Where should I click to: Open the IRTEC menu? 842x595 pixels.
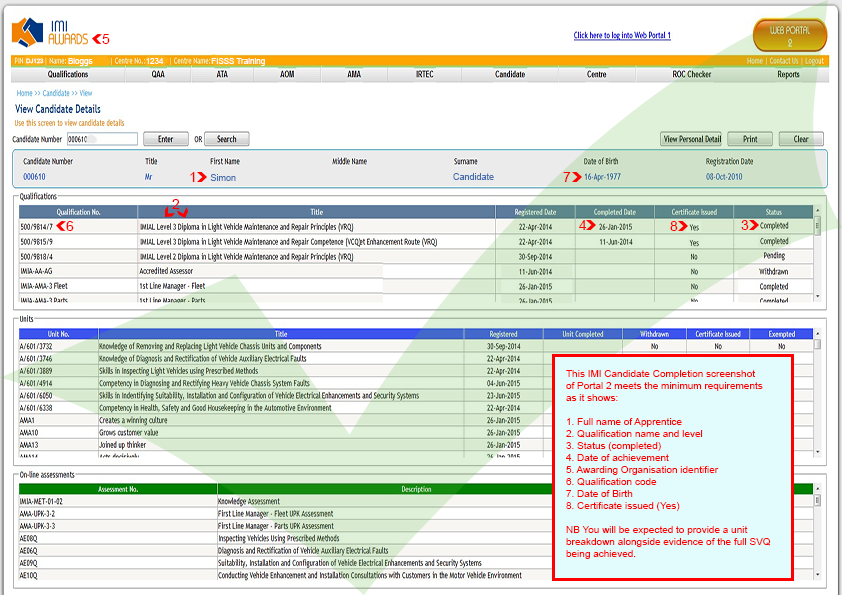point(424,75)
